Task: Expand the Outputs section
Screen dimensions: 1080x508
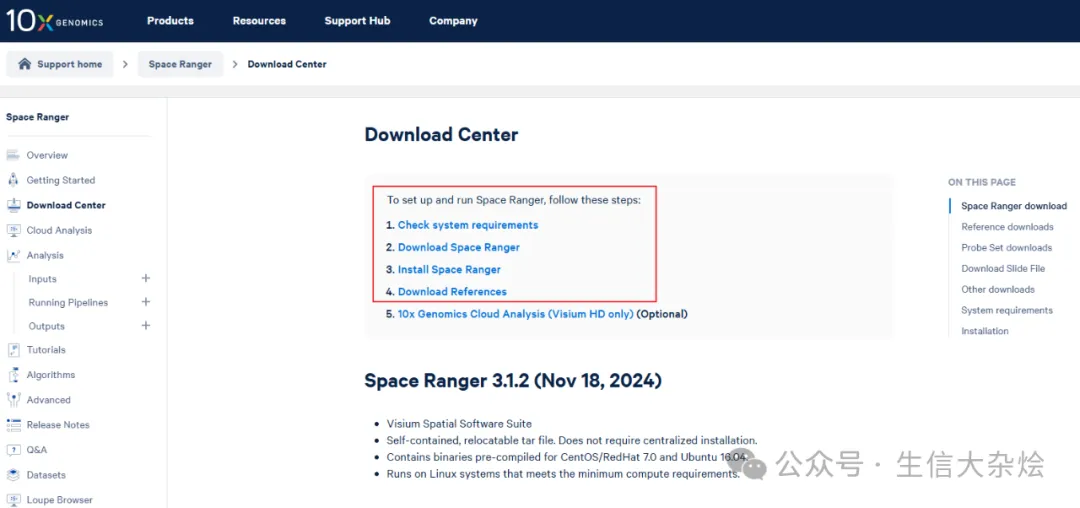Action: [x=146, y=325]
